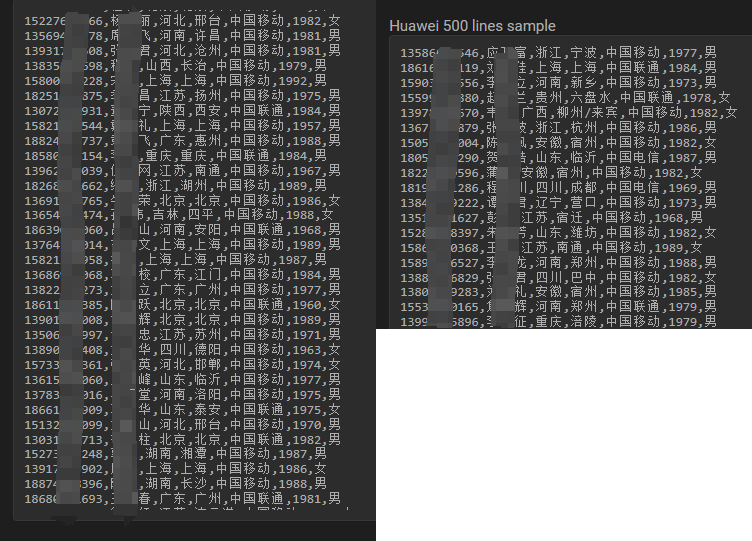This screenshot has width=752, height=541.
Task: Click Huawei sample row 重庆,涪陵,中国移动,1979
Action: 558,321
